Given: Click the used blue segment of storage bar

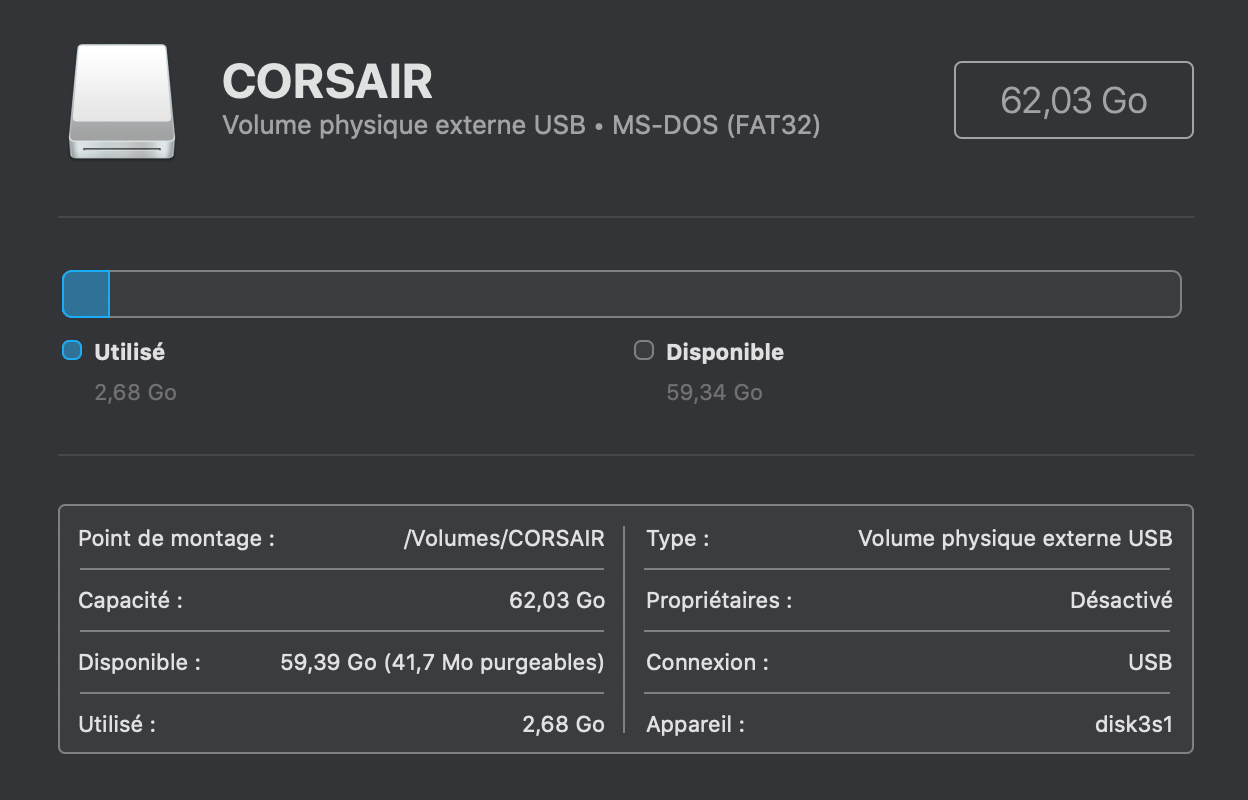Looking at the screenshot, I should coord(86,294).
